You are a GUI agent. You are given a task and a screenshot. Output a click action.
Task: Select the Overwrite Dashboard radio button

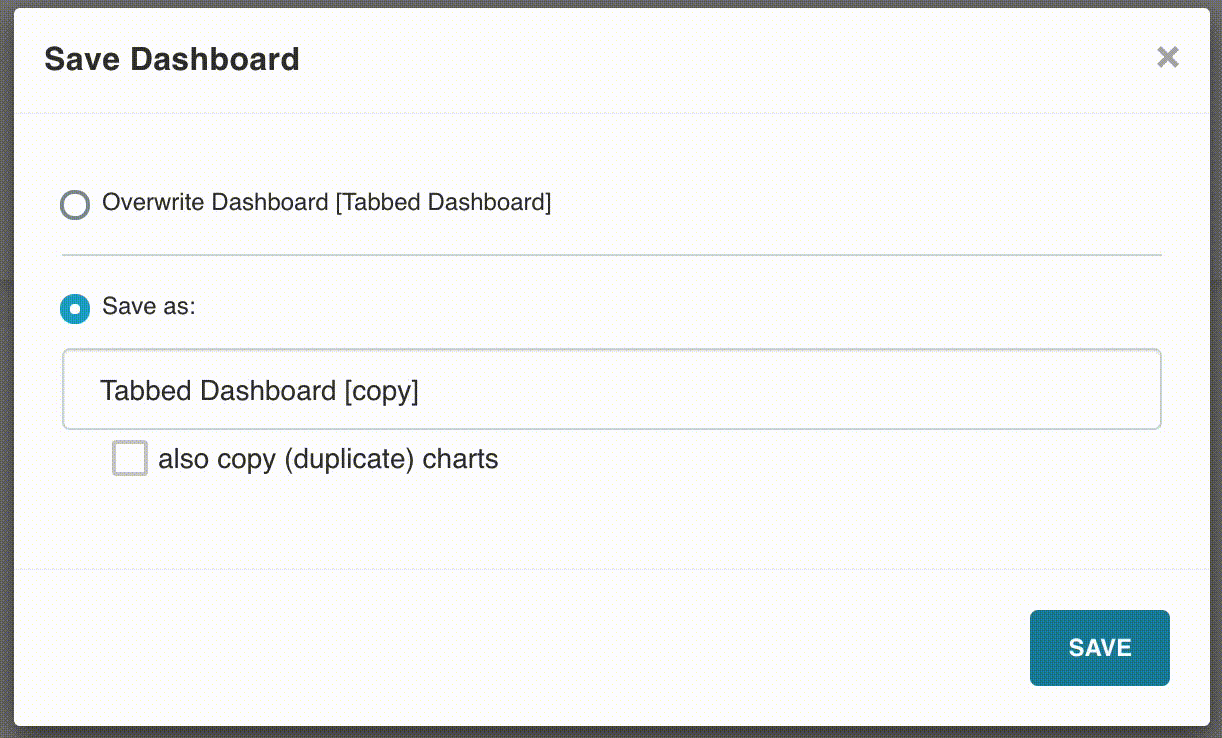click(x=75, y=204)
